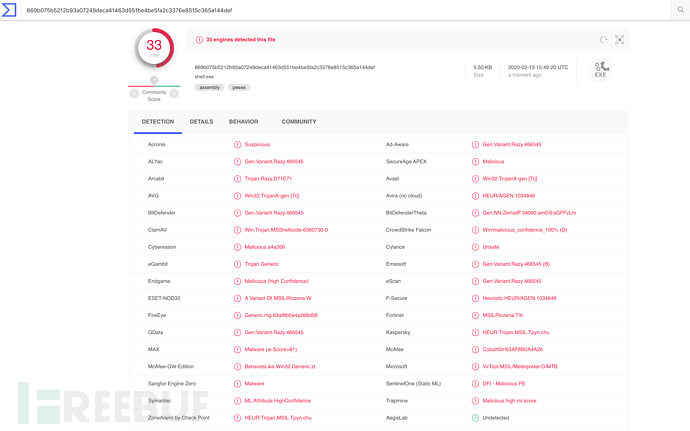Screen dimensions: 690x431
Task: Click the Cylance Unsafe alert icon
Action: pos(475,247)
